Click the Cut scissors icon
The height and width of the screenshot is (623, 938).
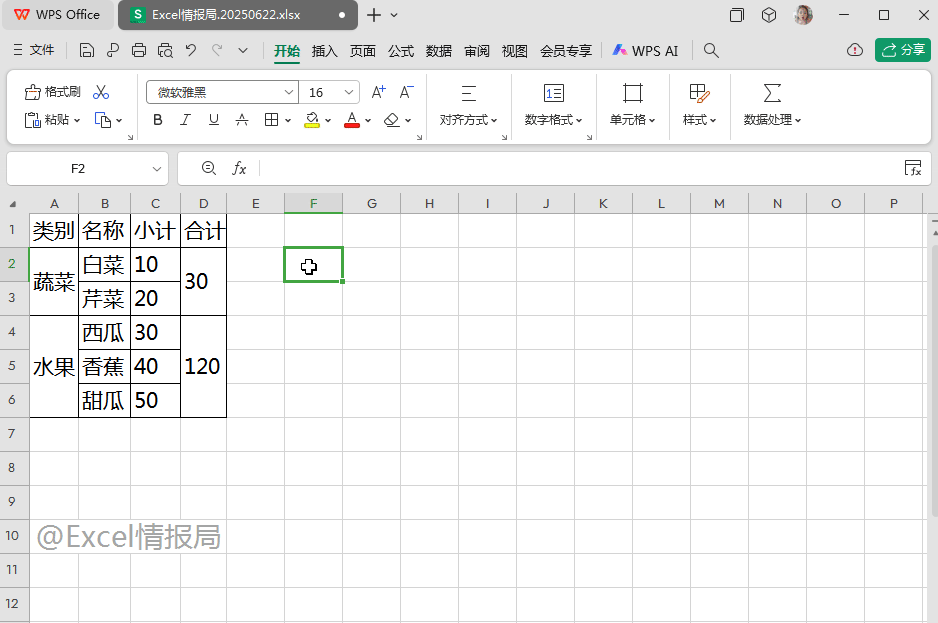click(101, 92)
